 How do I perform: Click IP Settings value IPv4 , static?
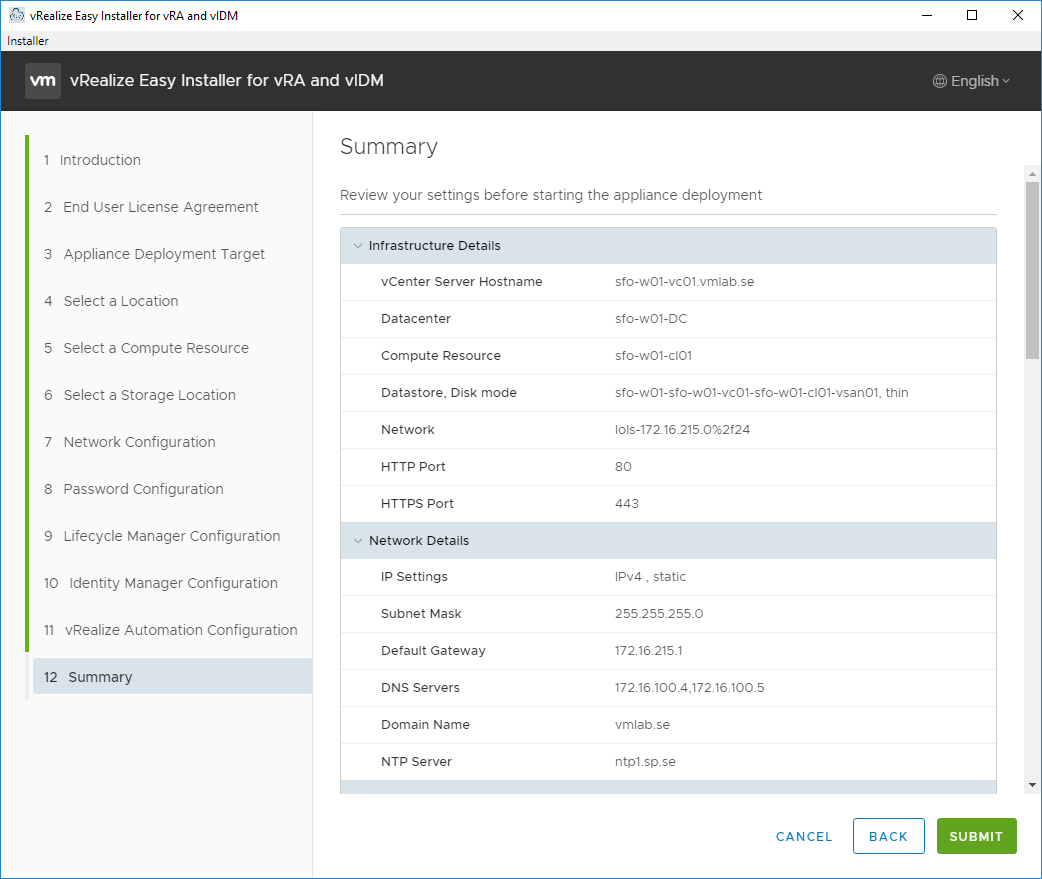point(651,577)
